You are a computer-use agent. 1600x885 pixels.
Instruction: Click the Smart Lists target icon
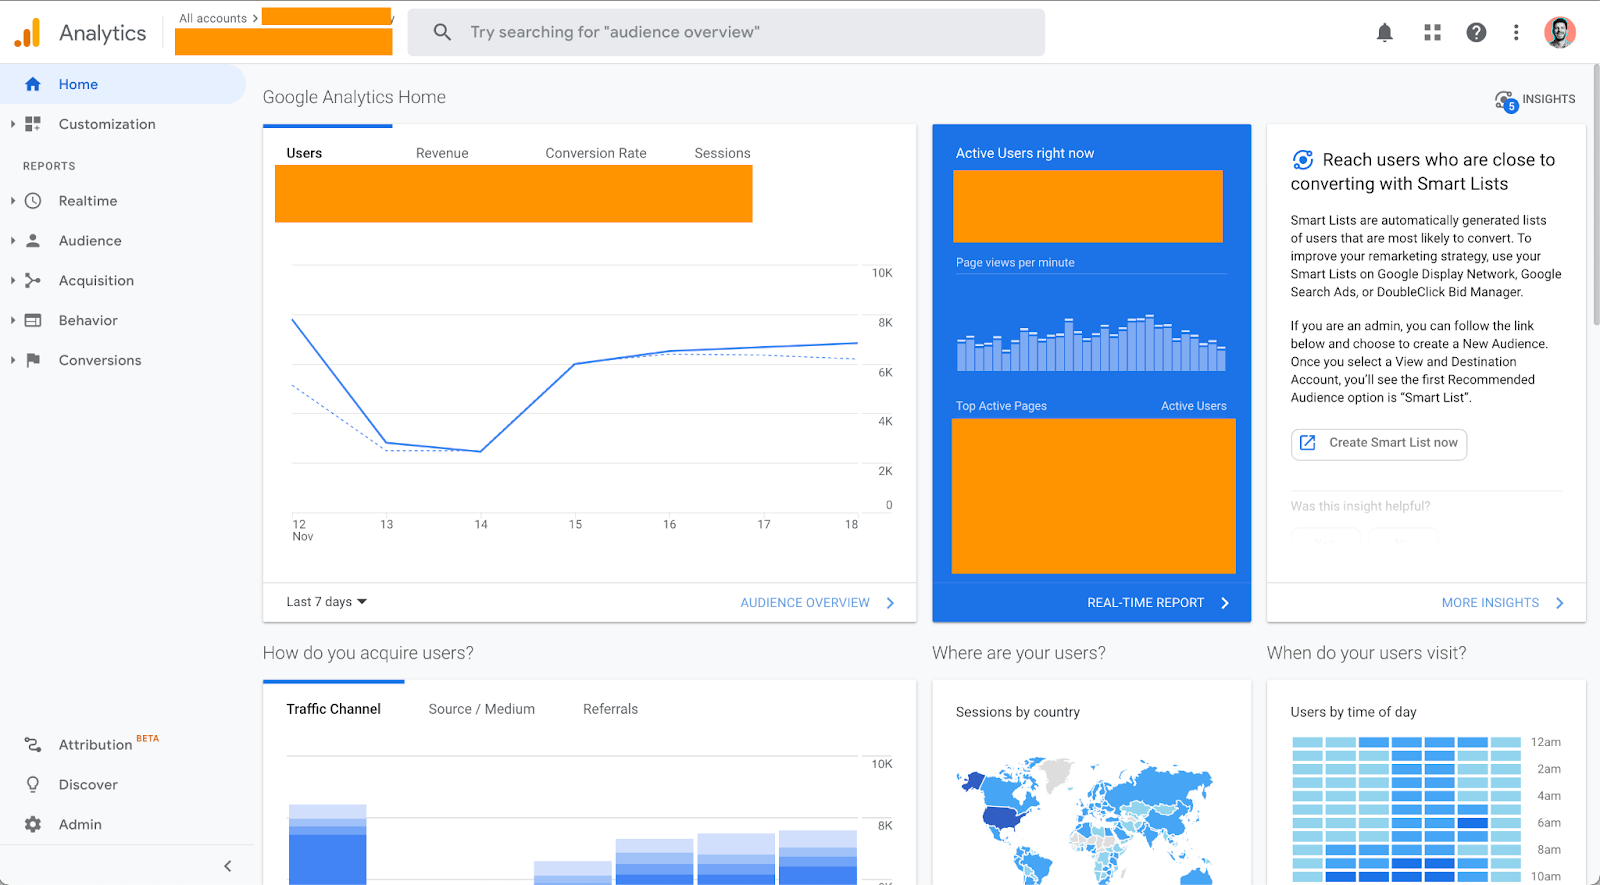1303,160
